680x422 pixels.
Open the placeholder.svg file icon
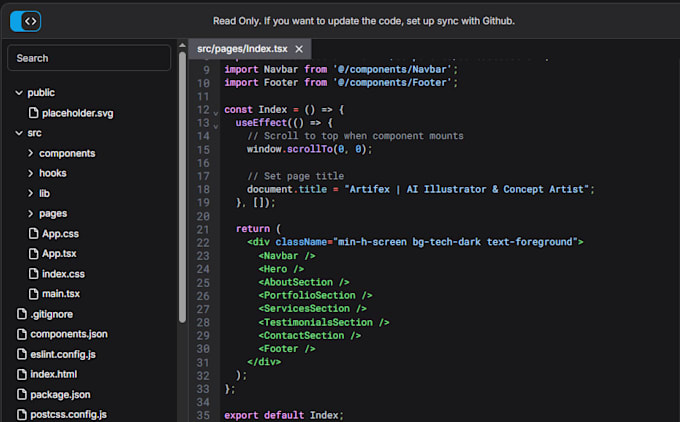pyautogui.click(x=32, y=113)
